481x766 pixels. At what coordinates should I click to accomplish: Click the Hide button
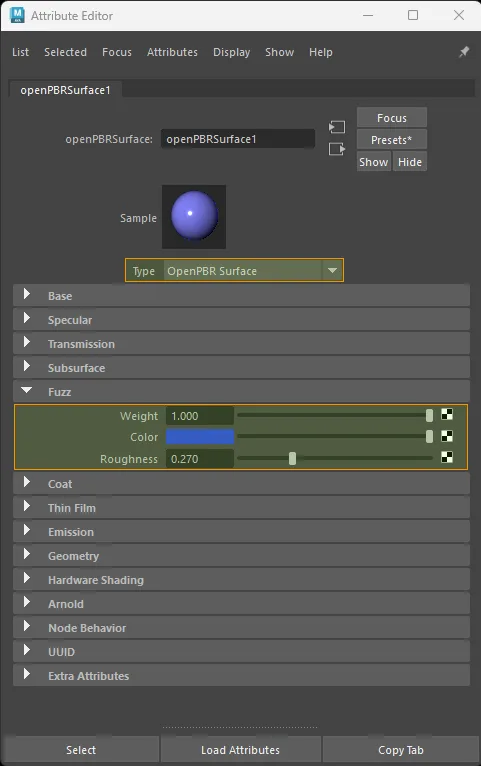pyautogui.click(x=410, y=162)
